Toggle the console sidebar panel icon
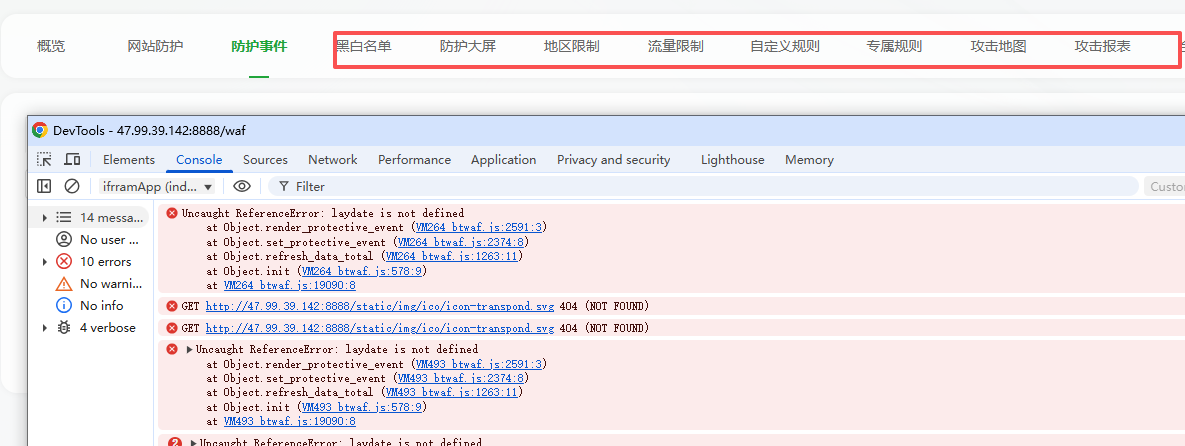The image size is (1185, 446). click(44, 186)
